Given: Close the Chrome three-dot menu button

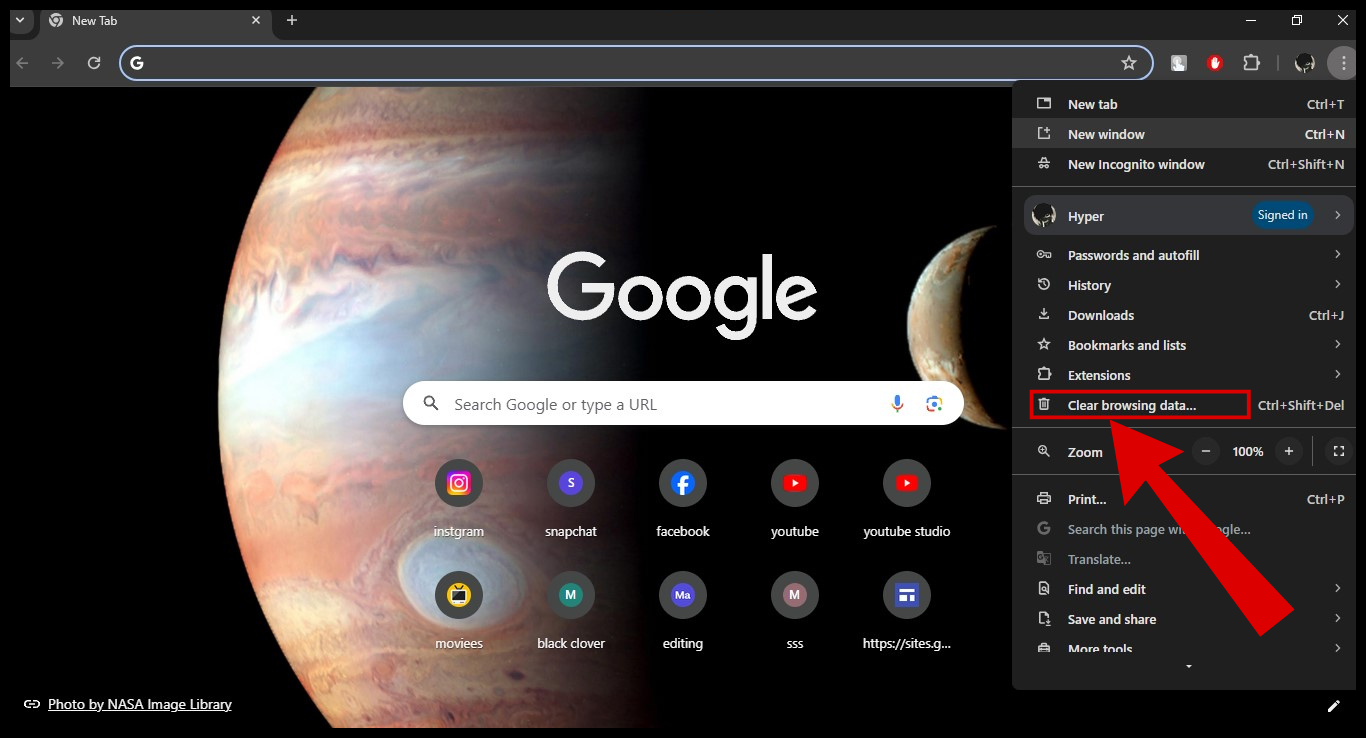Looking at the screenshot, I should (x=1343, y=63).
